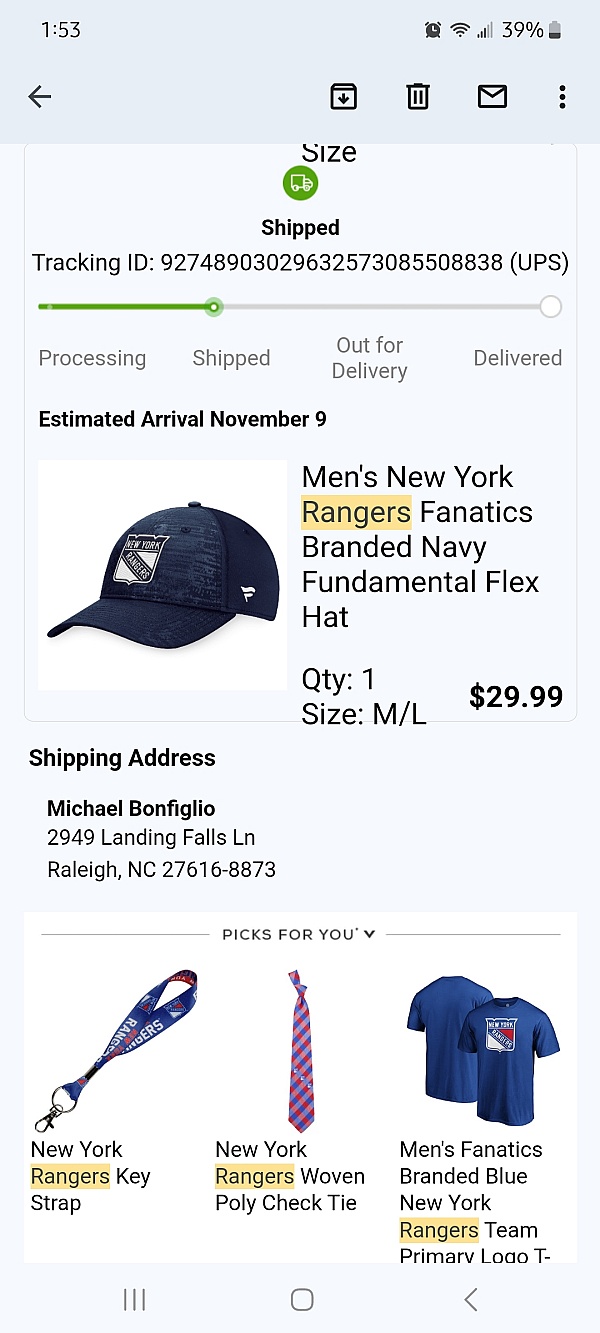
Task: Tap the green shipping truck icon
Action: (300, 183)
